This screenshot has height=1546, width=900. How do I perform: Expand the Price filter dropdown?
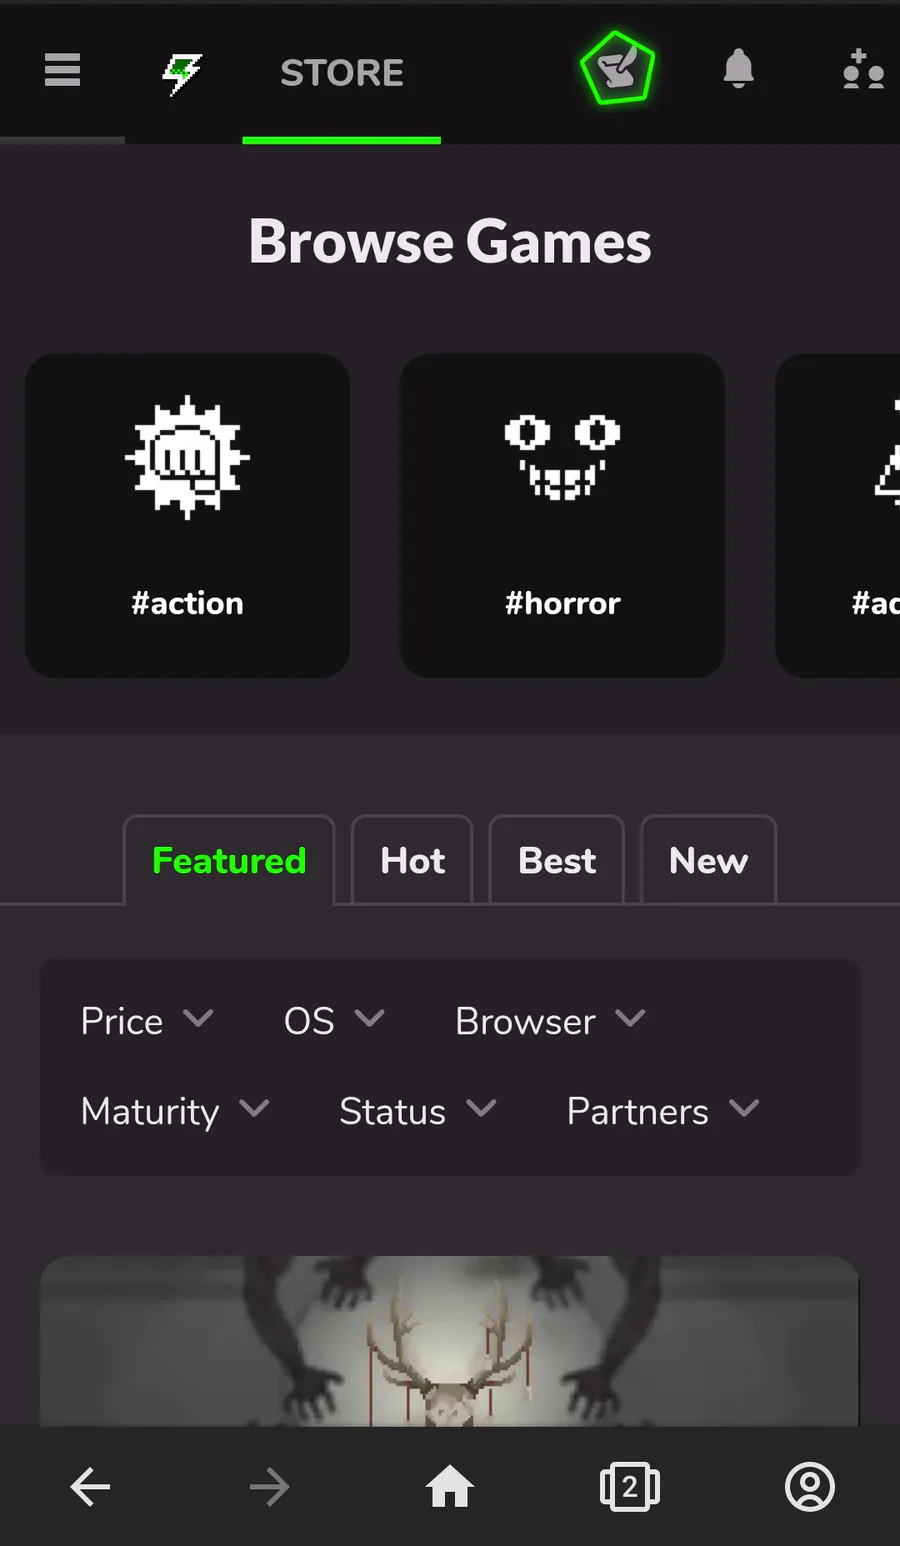147,1021
